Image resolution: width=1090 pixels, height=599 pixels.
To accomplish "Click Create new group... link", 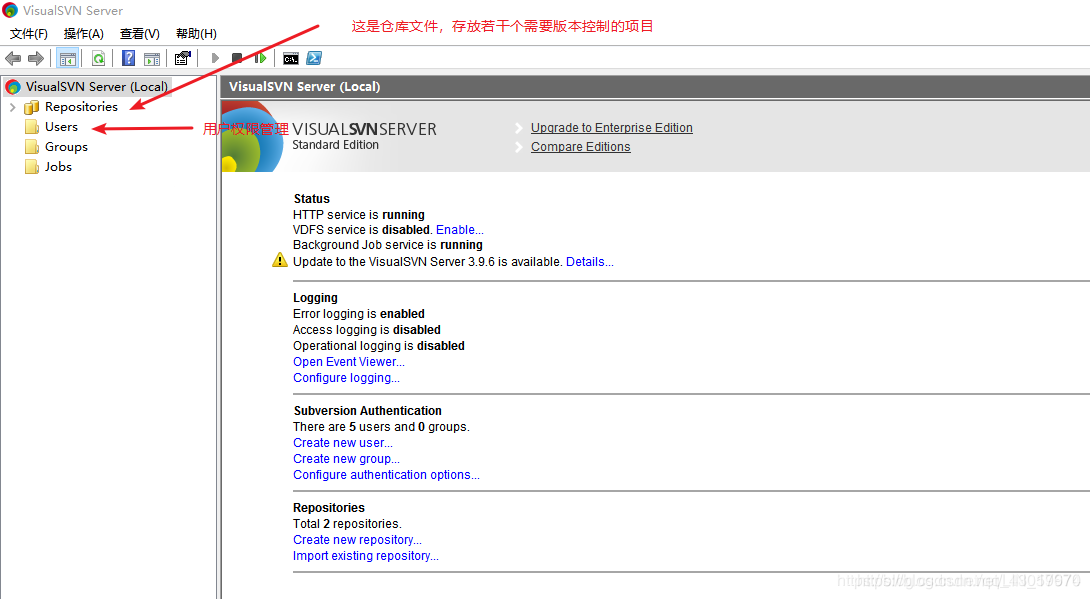I will [x=346, y=459].
